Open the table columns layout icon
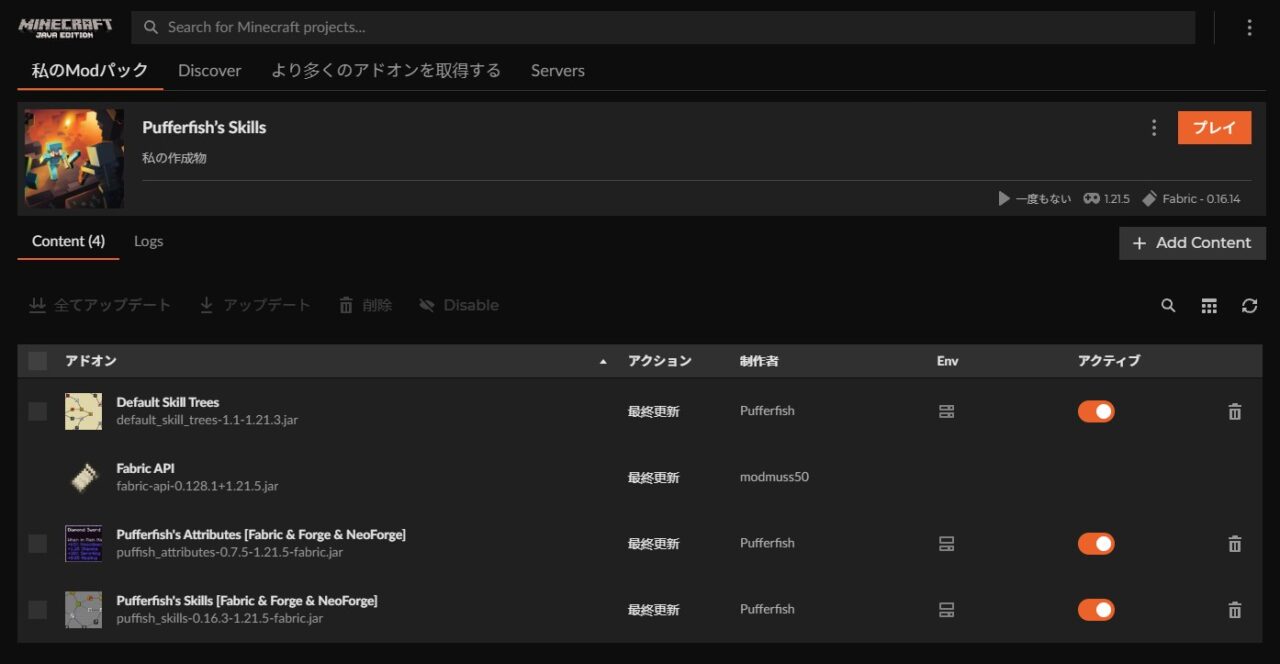The width and height of the screenshot is (1280, 664). click(1209, 306)
